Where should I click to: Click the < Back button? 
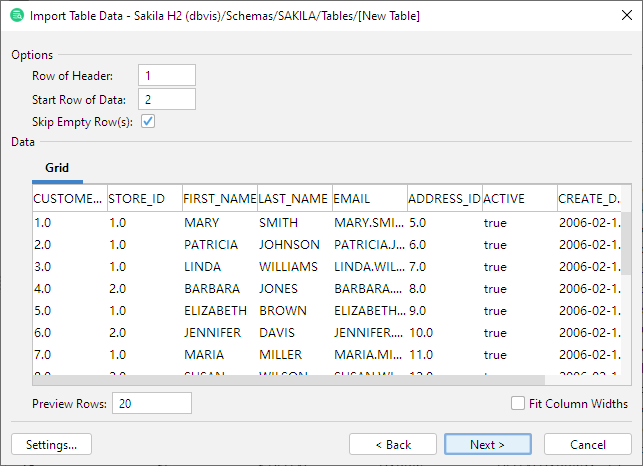tap(392, 444)
